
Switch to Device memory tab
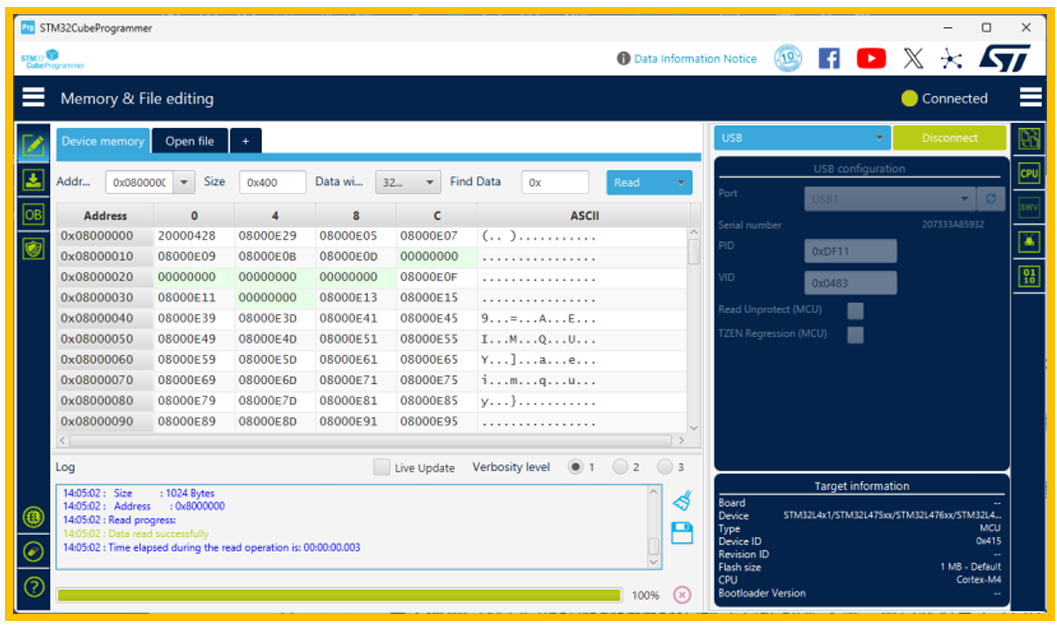tap(103, 141)
